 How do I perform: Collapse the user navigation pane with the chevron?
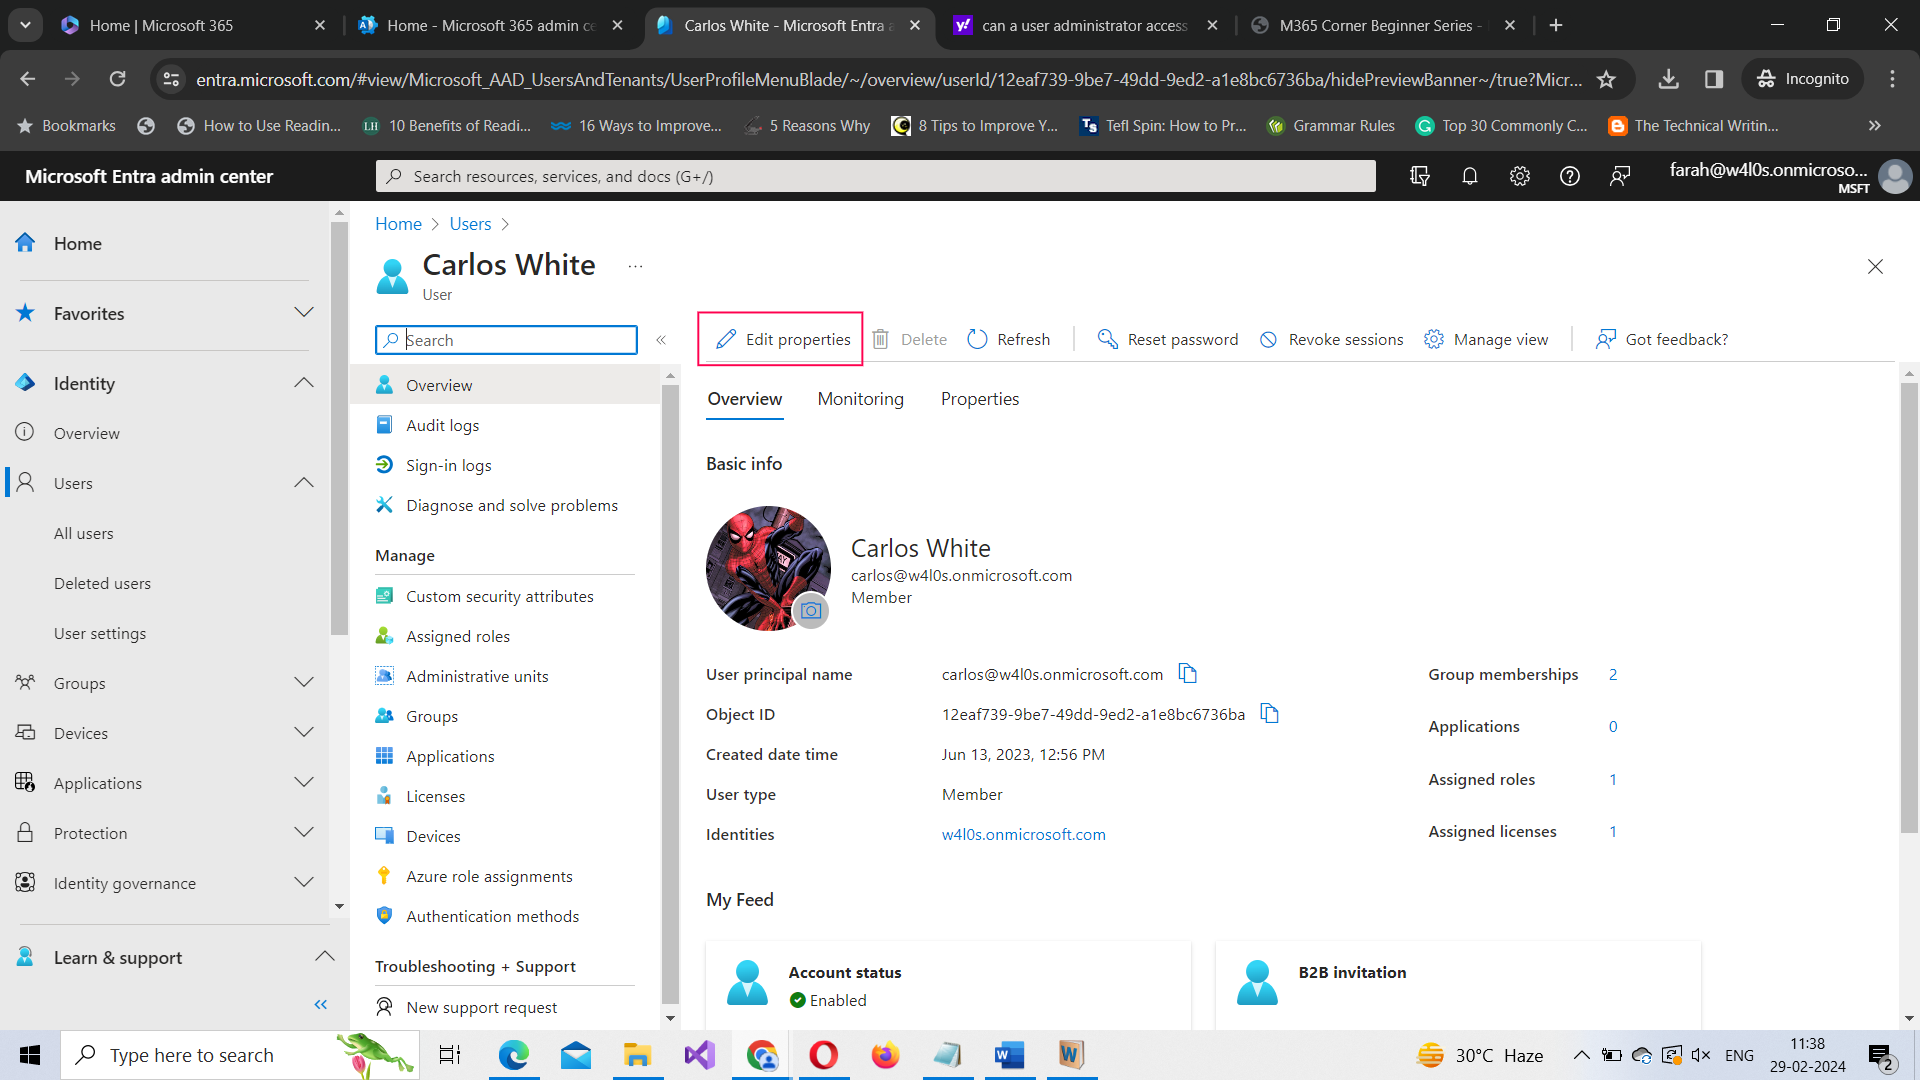[x=661, y=340]
